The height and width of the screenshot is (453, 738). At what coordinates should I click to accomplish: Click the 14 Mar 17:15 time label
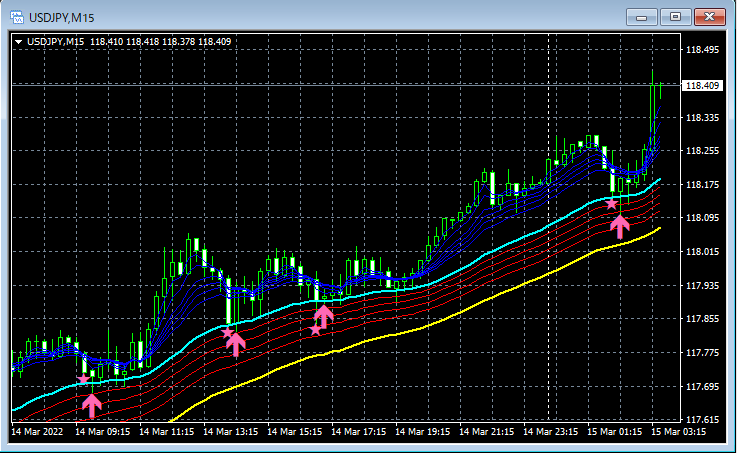pyautogui.click(x=358, y=432)
